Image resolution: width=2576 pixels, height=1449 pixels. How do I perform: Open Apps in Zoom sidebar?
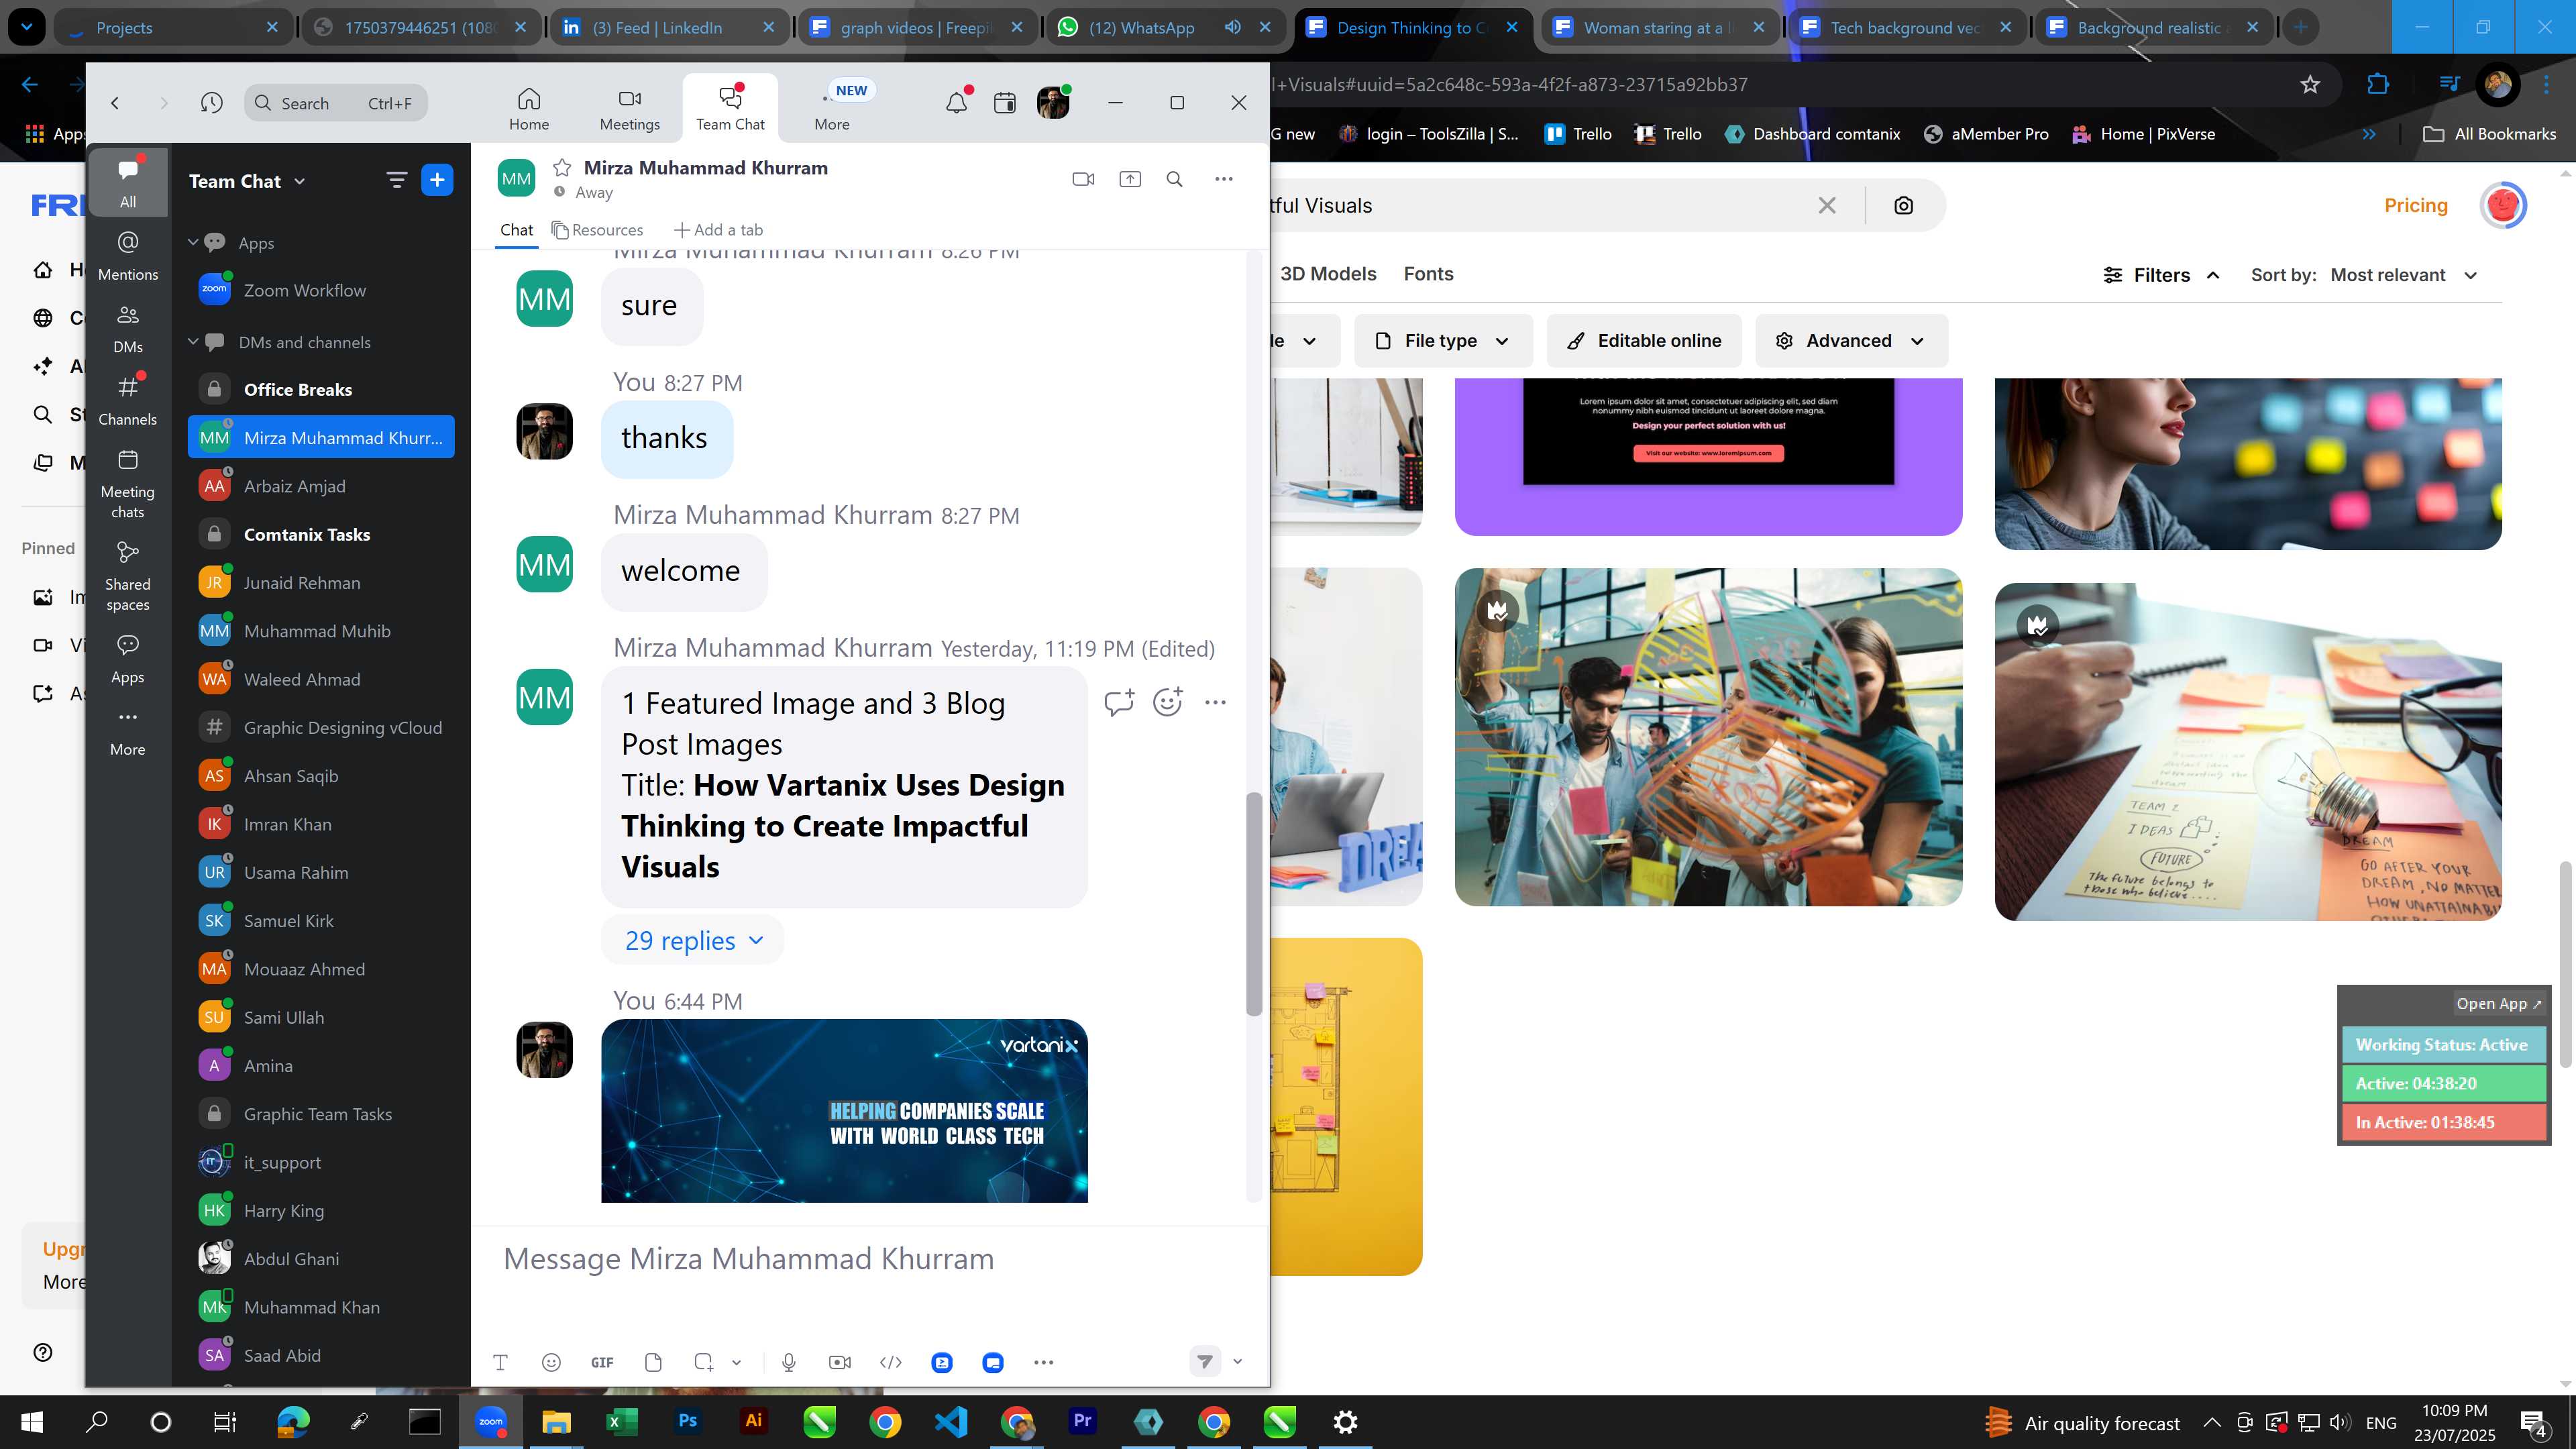pyautogui.click(x=128, y=659)
